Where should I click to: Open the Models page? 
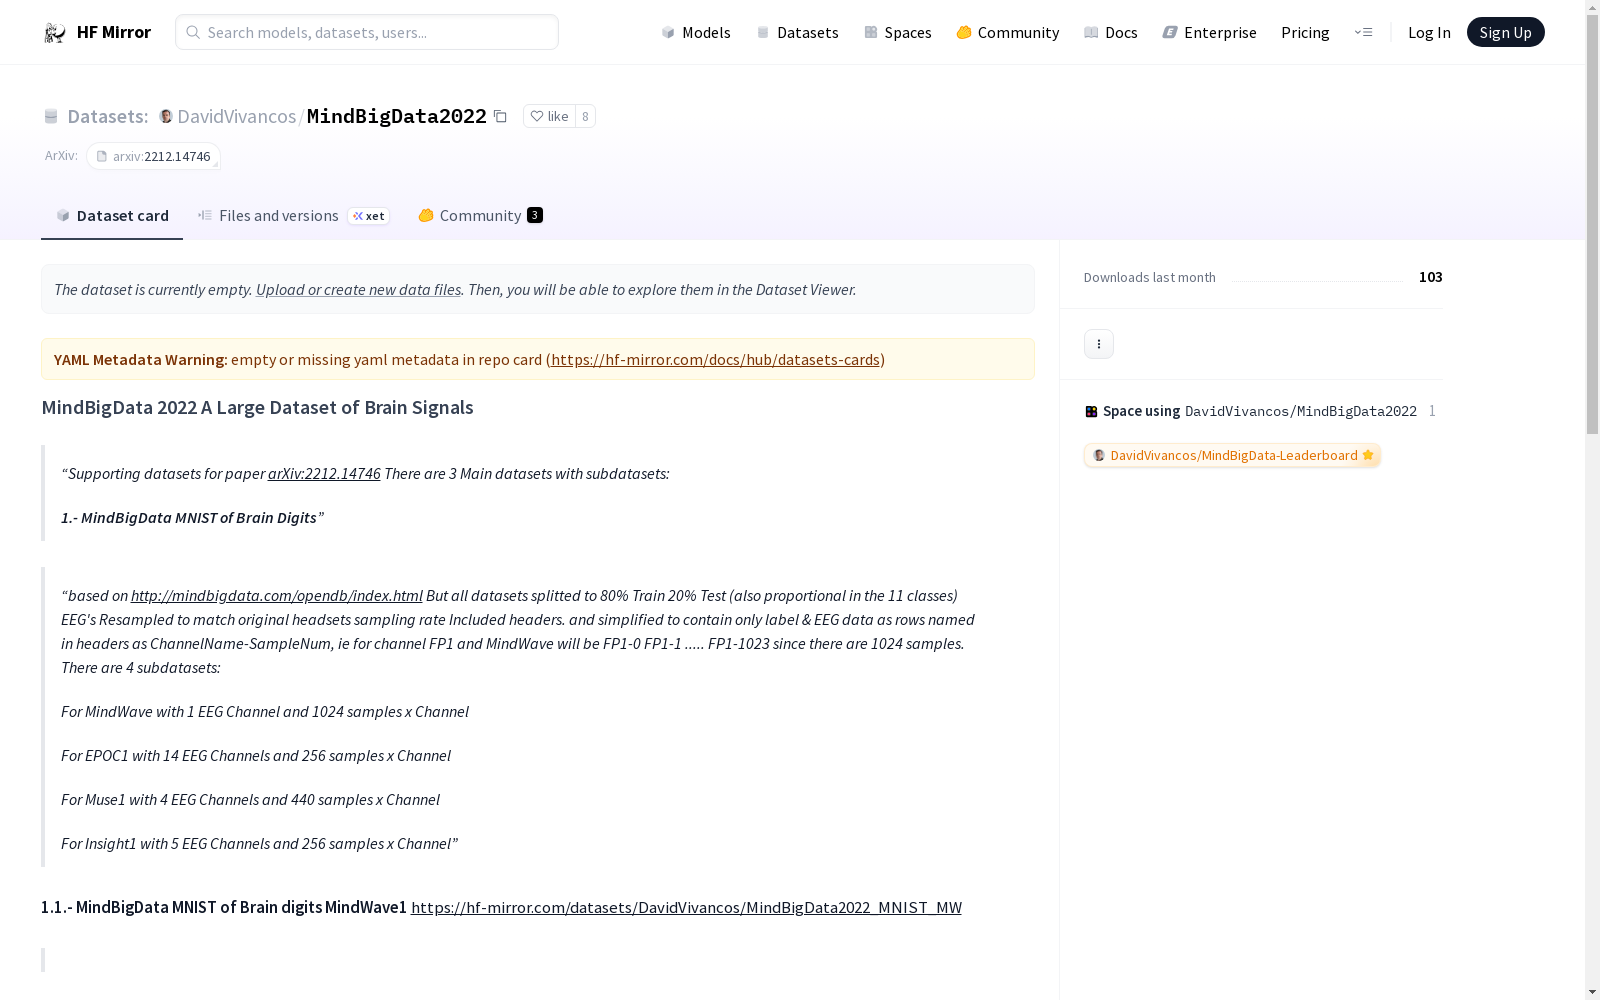pos(696,32)
